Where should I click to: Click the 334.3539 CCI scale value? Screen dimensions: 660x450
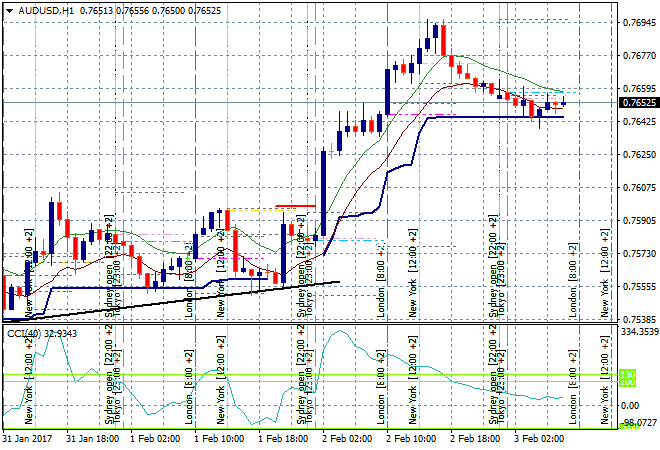click(639, 331)
